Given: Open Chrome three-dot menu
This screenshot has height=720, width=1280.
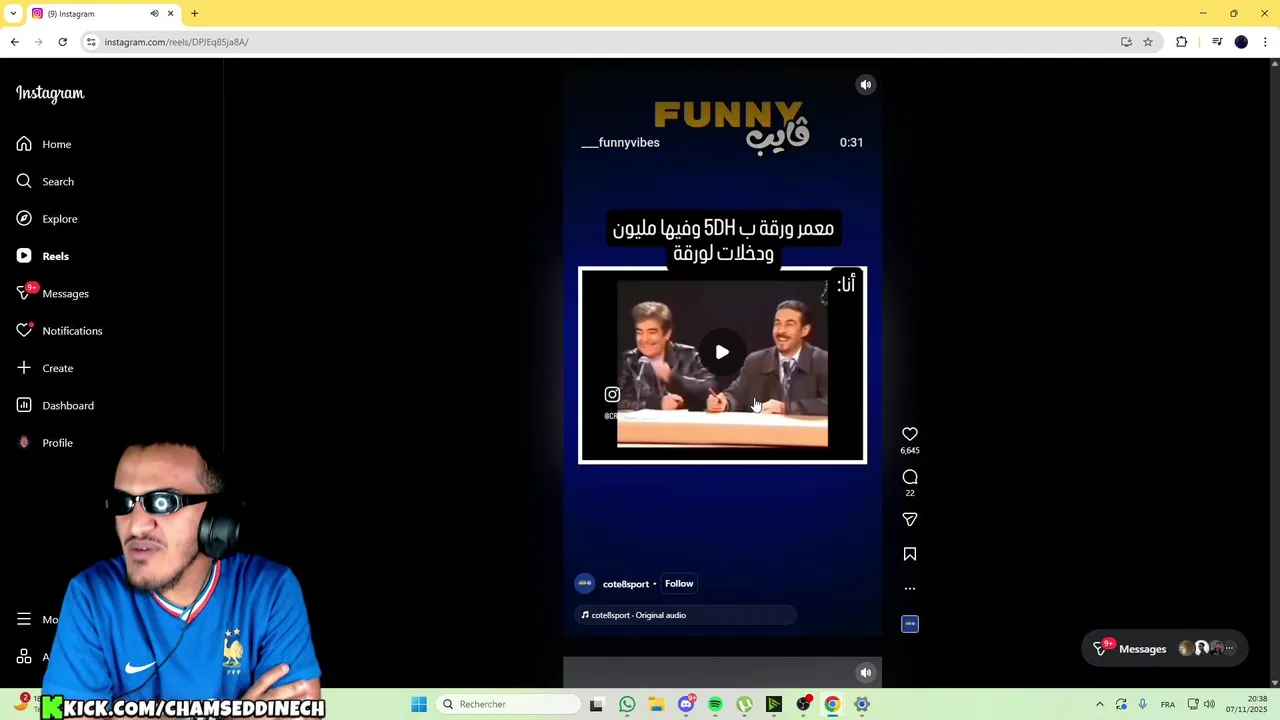Looking at the screenshot, I should click(x=1266, y=42).
